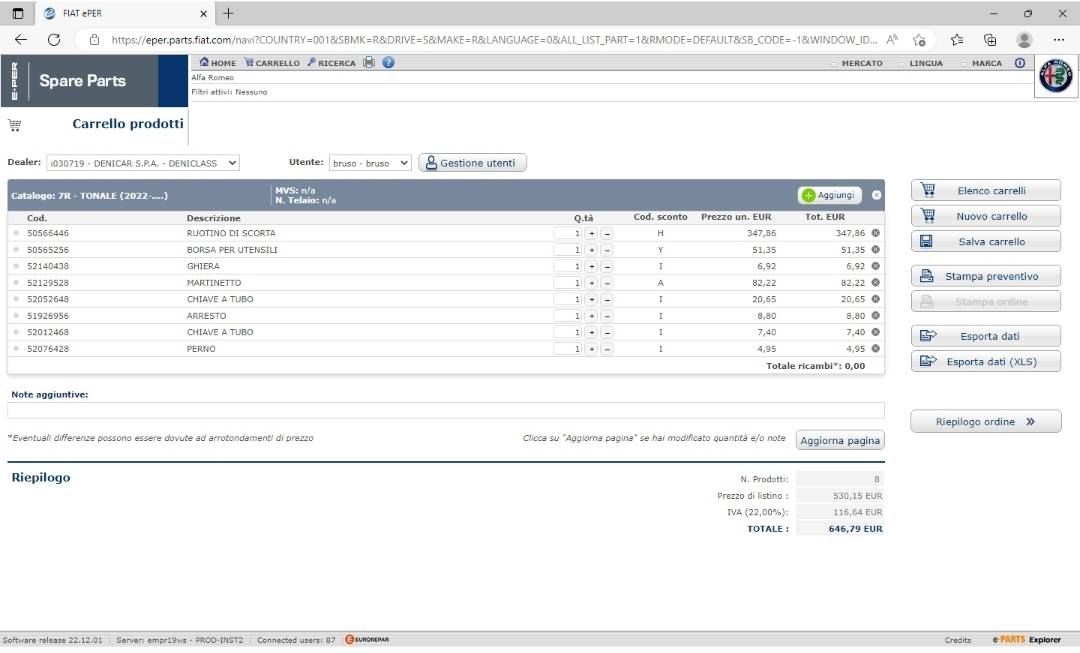
Task: Increase quantity of RUOTINO DI SCORTA
Action: (591, 234)
